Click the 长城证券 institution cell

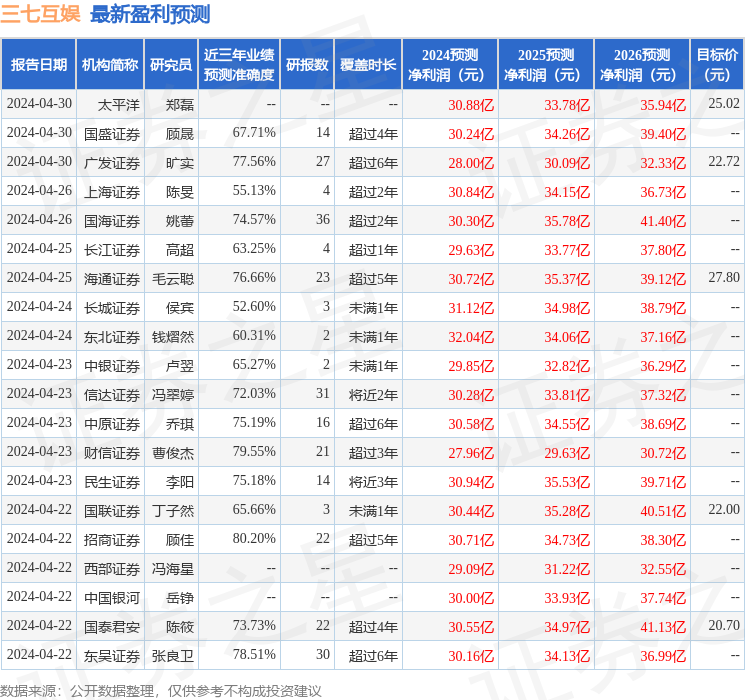tap(112, 308)
